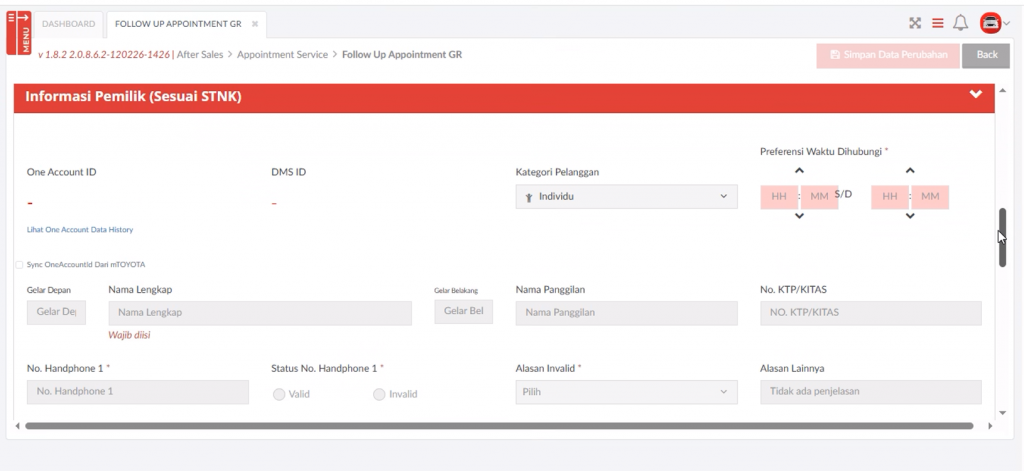Select Invalid for Status No. Handphone 1
The height and width of the screenshot is (471, 1024).
click(379, 394)
